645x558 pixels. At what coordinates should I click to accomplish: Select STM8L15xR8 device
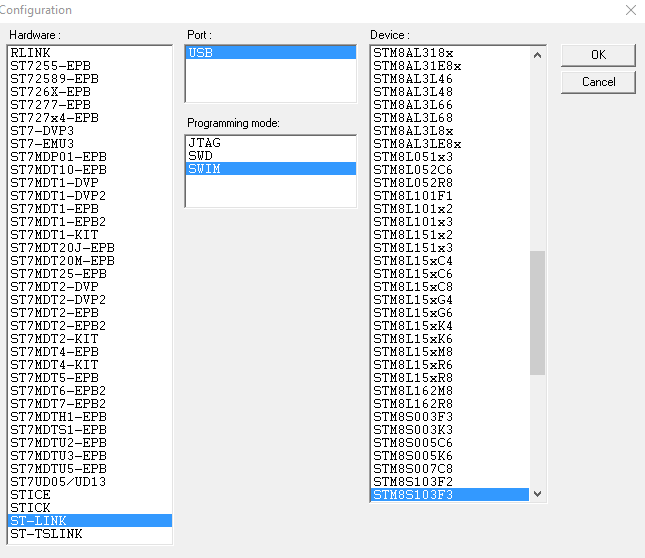450,378
